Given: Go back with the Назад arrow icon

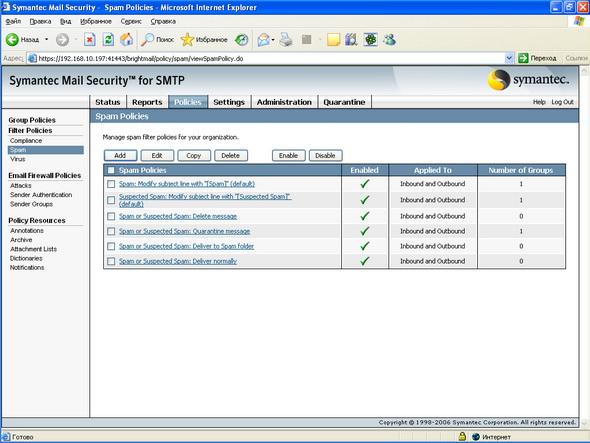Looking at the screenshot, I should click(12, 40).
